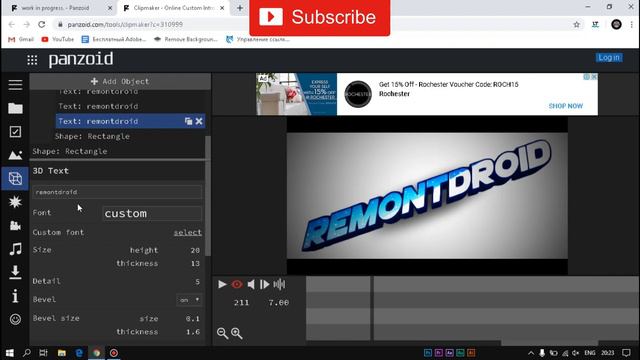This screenshot has width=640, height=360.
Task: Click the timeline playhead marker
Action: pyautogui.click(x=371, y=308)
